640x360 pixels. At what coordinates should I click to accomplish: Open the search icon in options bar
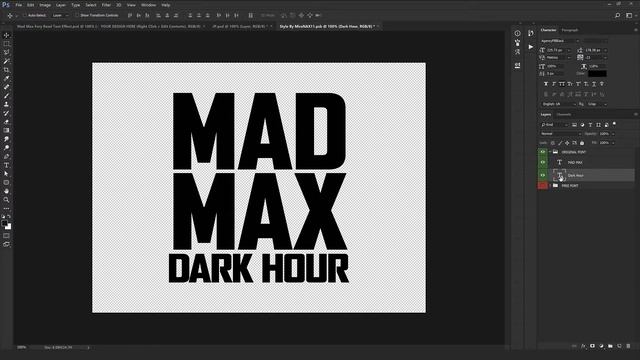click(618, 16)
